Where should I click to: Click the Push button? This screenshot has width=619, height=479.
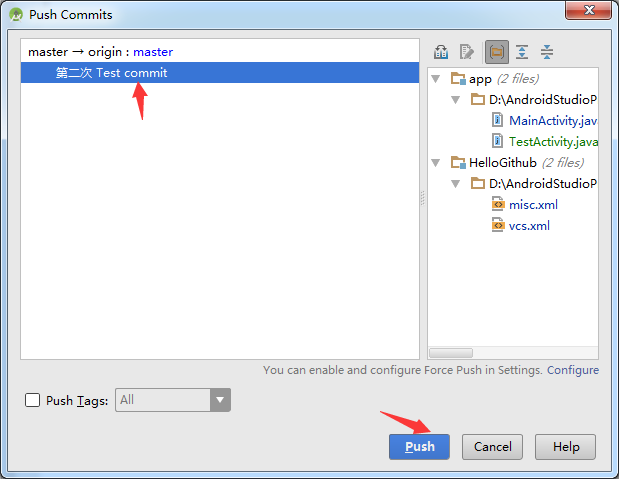pos(419,447)
